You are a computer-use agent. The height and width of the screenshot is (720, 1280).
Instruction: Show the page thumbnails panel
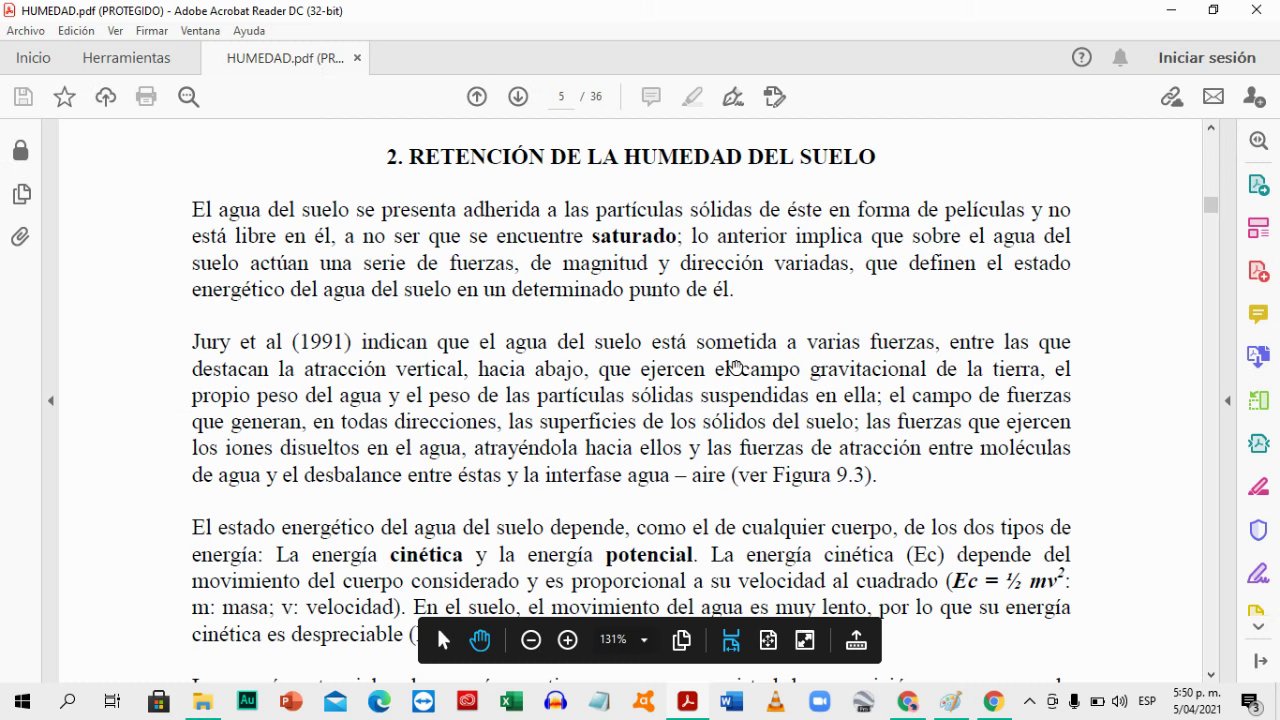point(20,194)
